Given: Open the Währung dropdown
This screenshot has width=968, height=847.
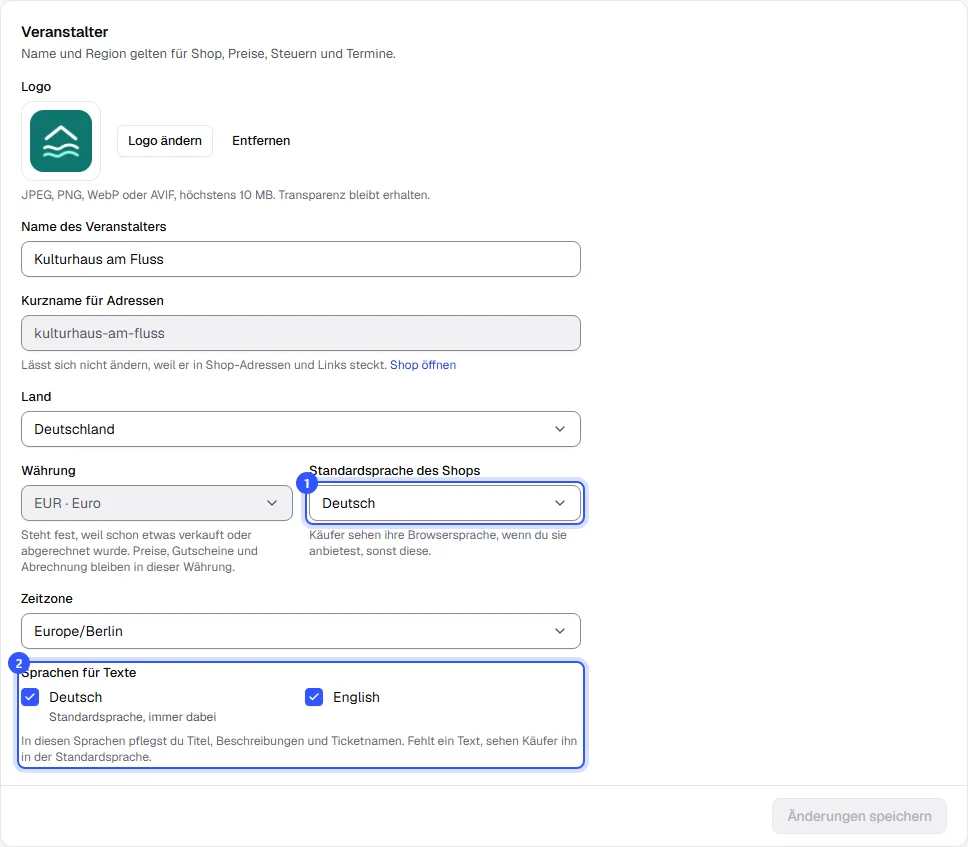Looking at the screenshot, I should [x=157, y=503].
